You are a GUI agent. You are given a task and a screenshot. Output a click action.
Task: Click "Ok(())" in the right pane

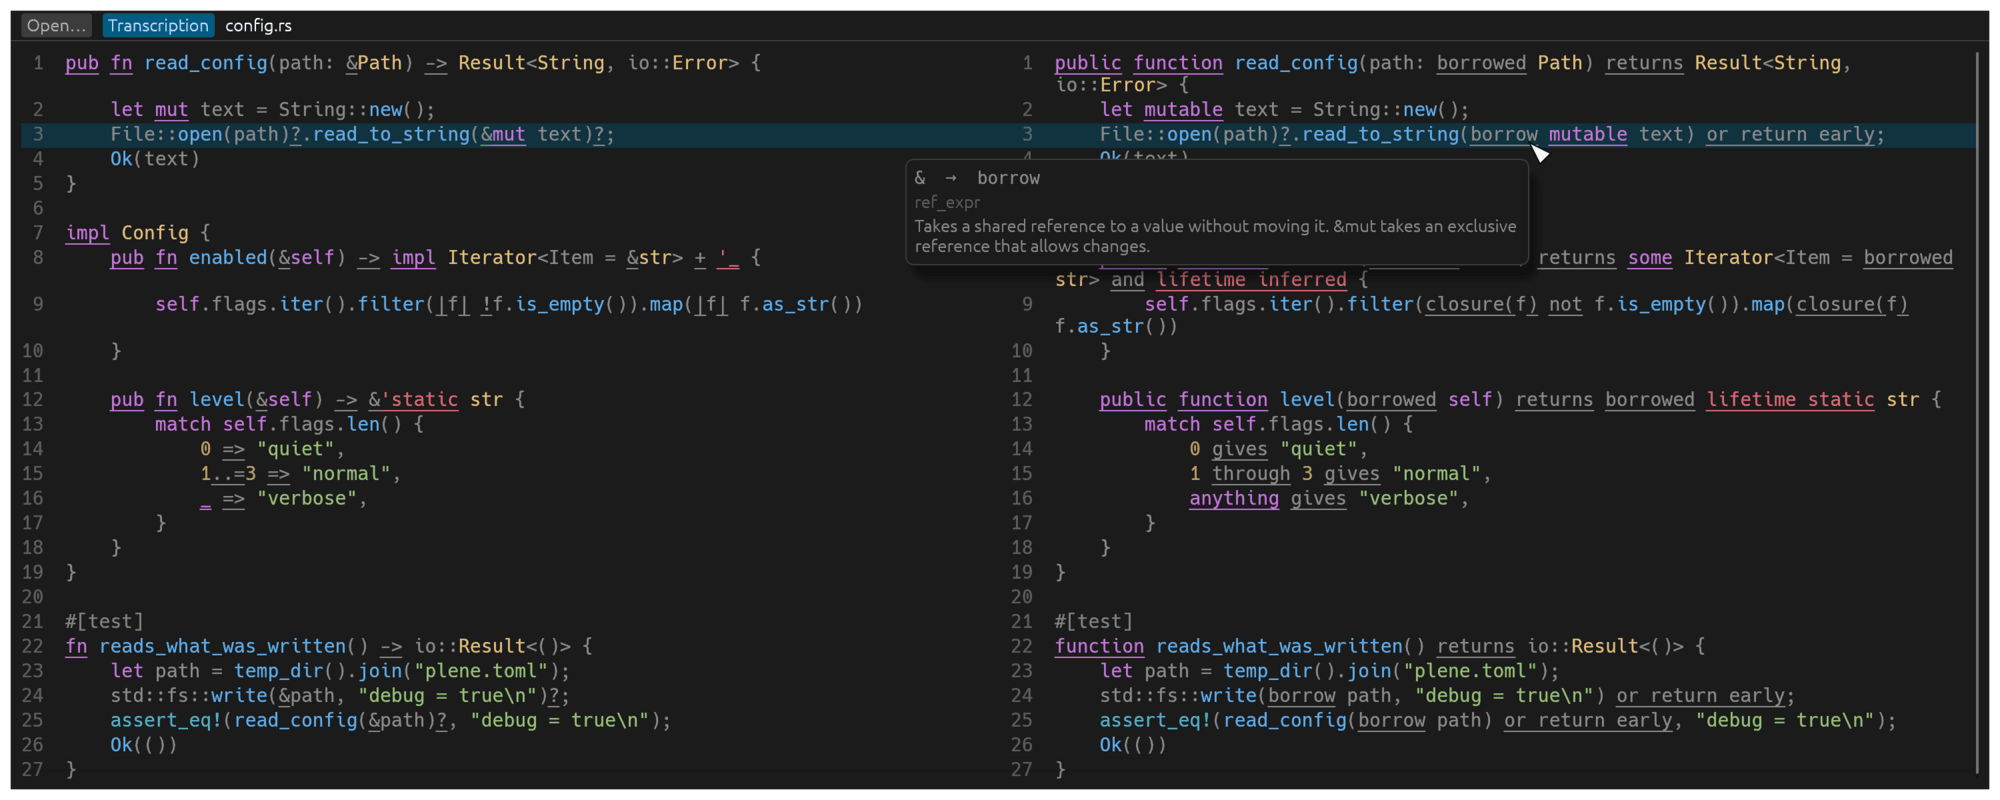pyautogui.click(x=1133, y=745)
